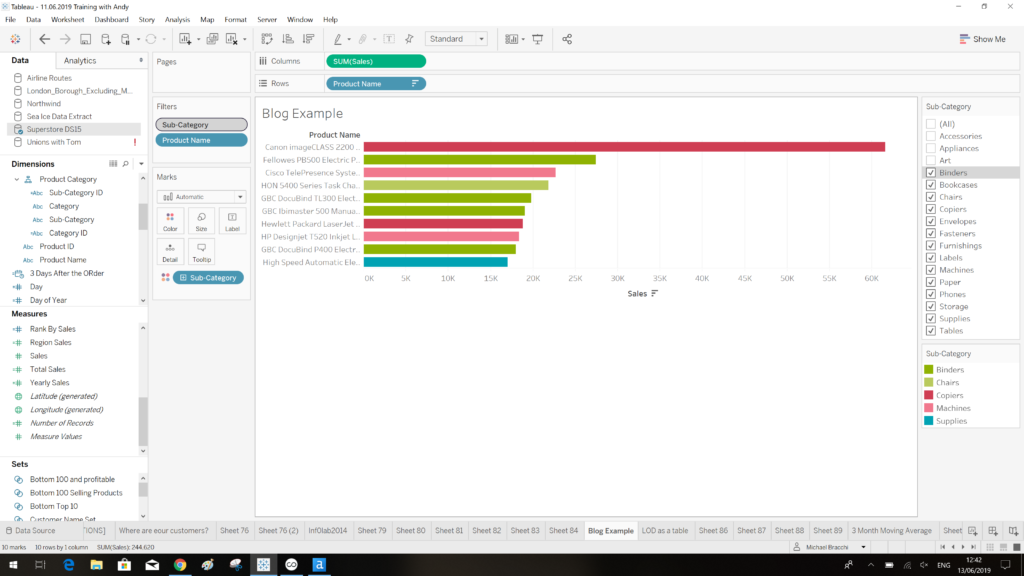Uncheck the Tables filter checkbox
This screenshot has width=1024, height=576.
click(931, 330)
